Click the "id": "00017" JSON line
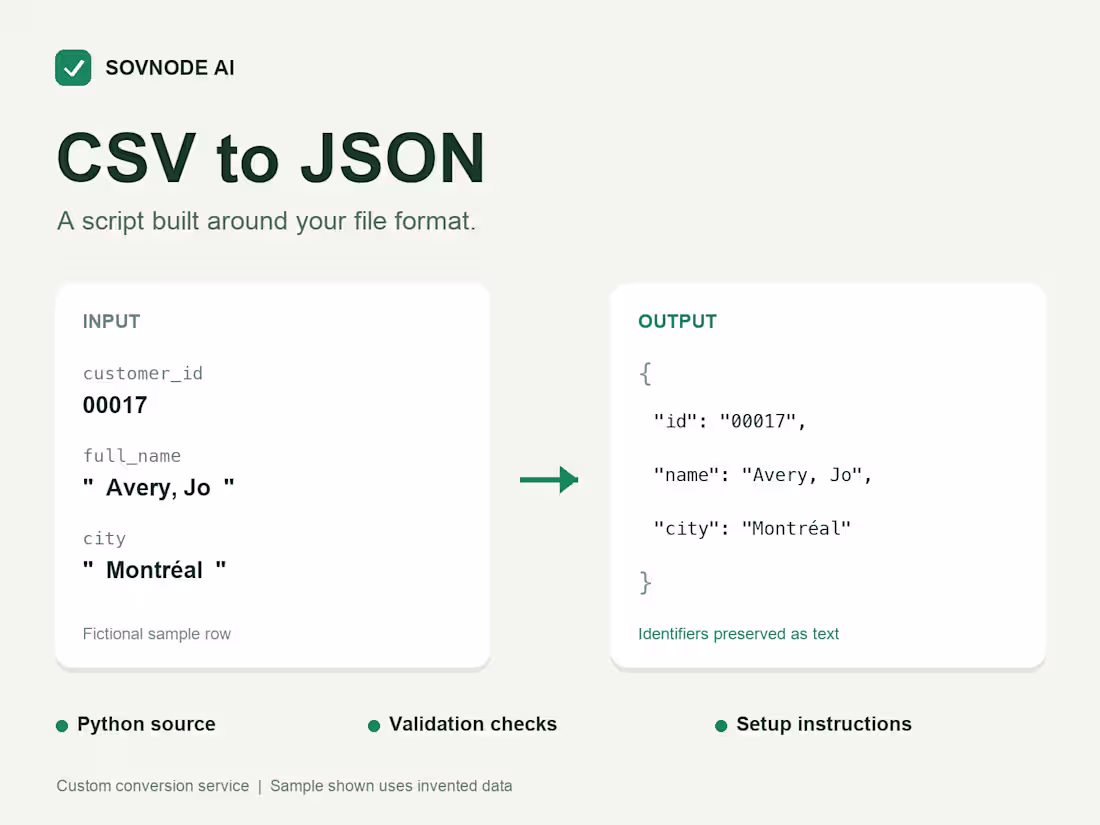Viewport: 1100px width, 825px height. pyautogui.click(x=730, y=421)
